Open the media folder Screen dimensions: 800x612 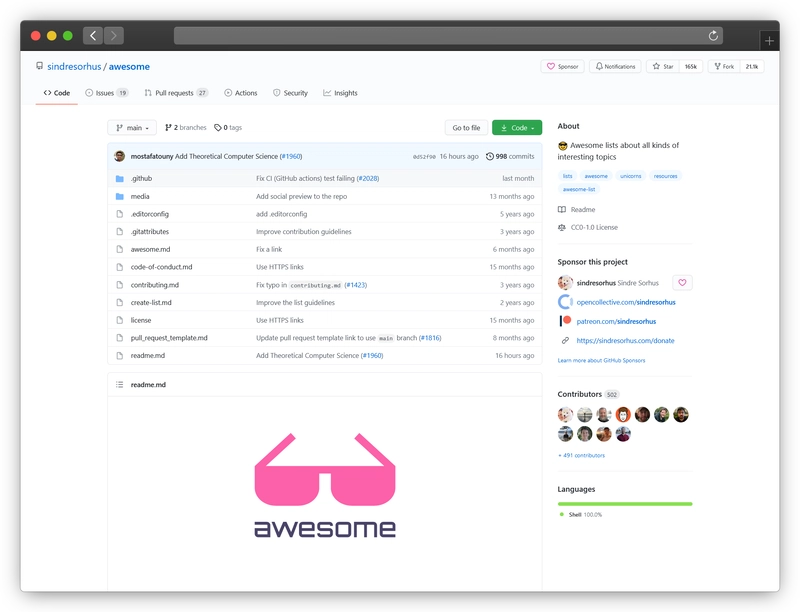pyautogui.click(x=140, y=196)
